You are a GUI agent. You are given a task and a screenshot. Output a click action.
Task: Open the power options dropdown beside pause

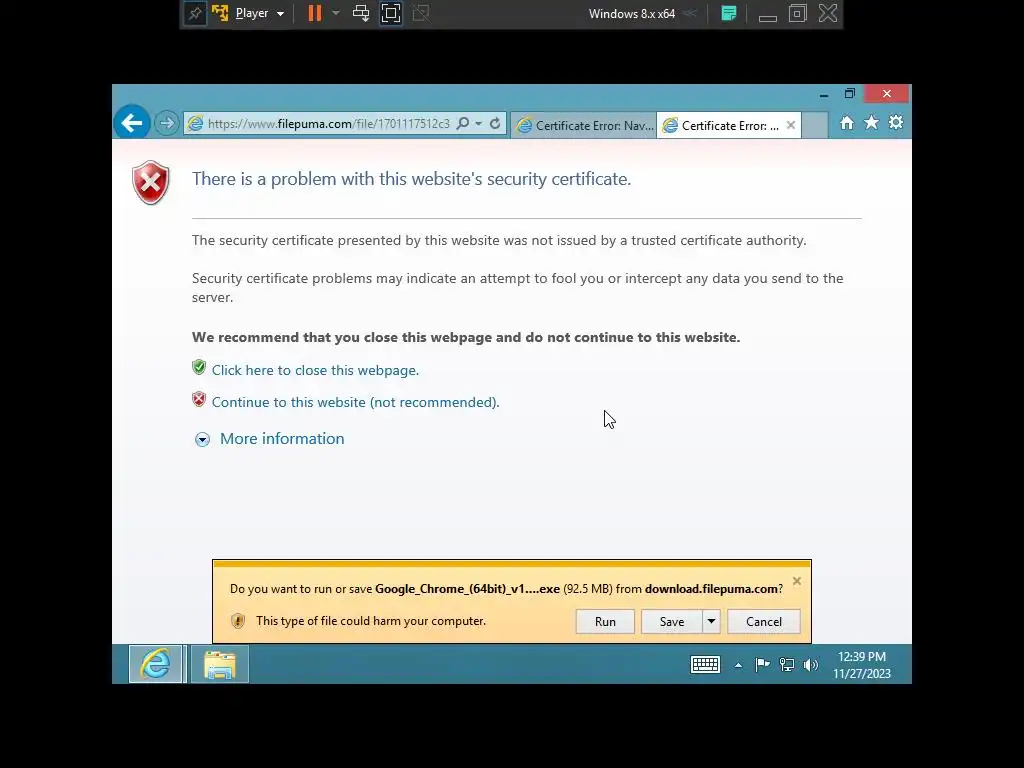[x=336, y=13]
